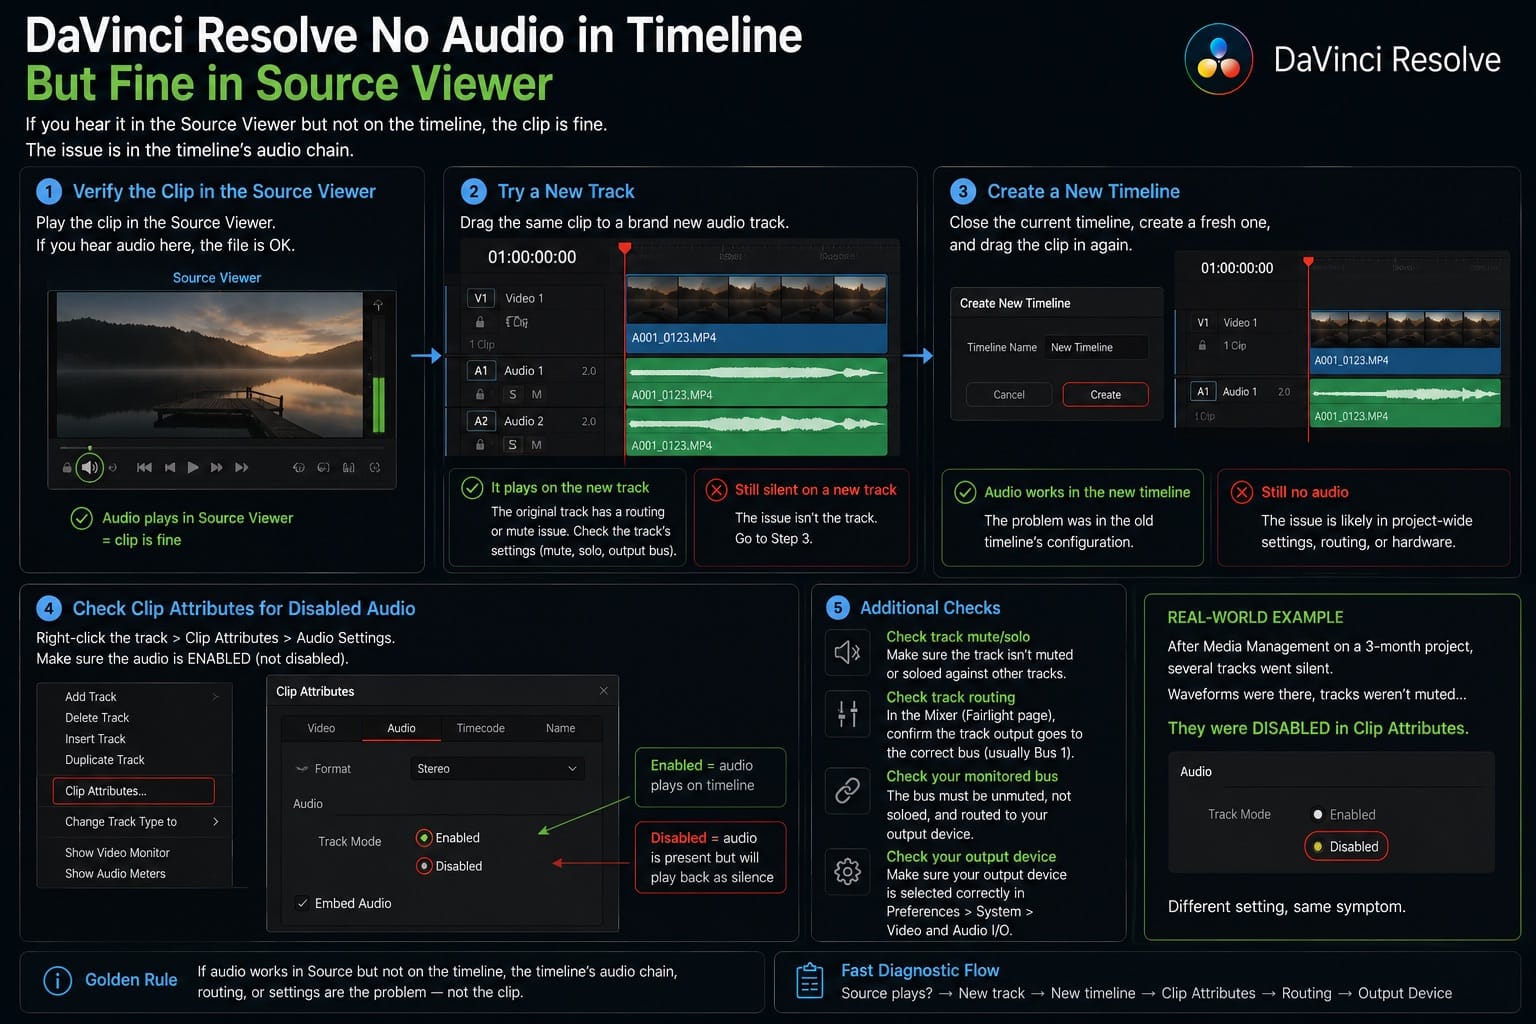Open the Stereo format dropdown
This screenshot has width=1536, height=1024.
496,769
